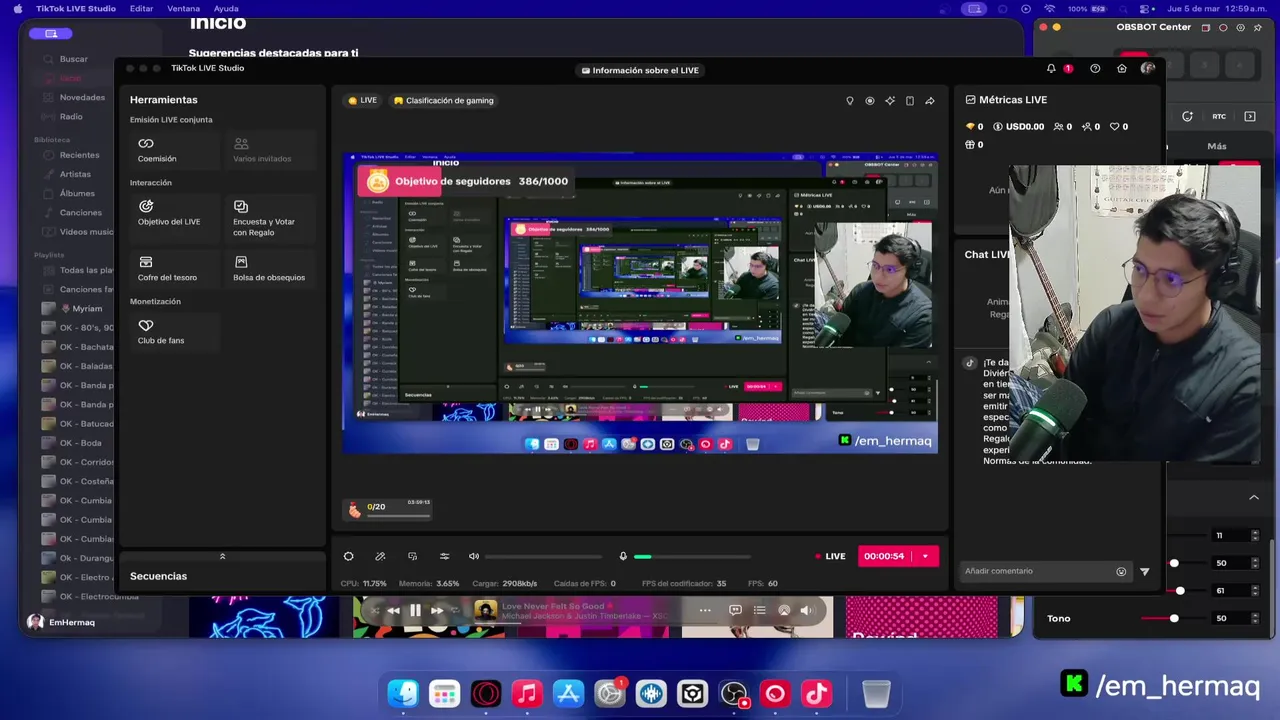
Task: Open Ayuda menu in menu bar
Action: pos(226,8)
